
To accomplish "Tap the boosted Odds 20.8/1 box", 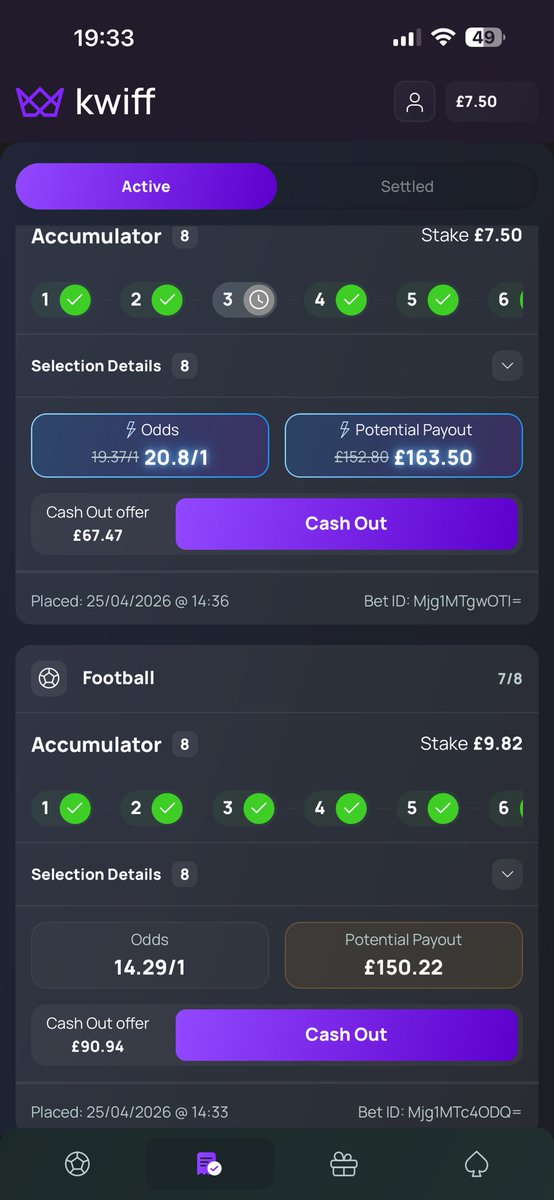I will click(150, 445).
